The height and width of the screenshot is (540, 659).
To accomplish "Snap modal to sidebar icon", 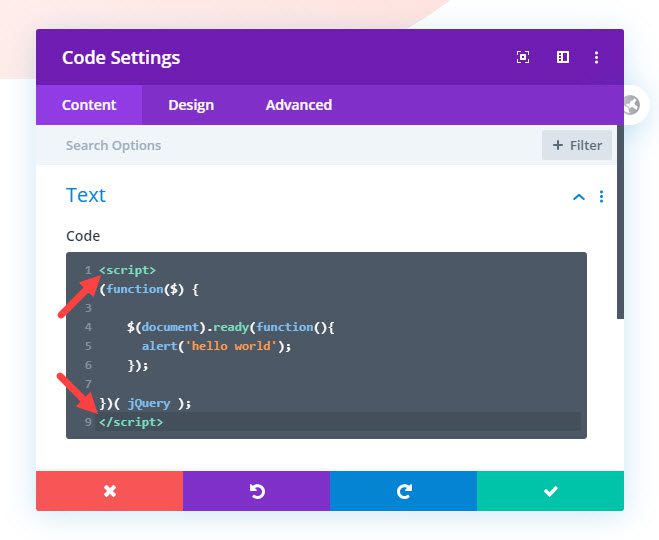I will [563, 57].
